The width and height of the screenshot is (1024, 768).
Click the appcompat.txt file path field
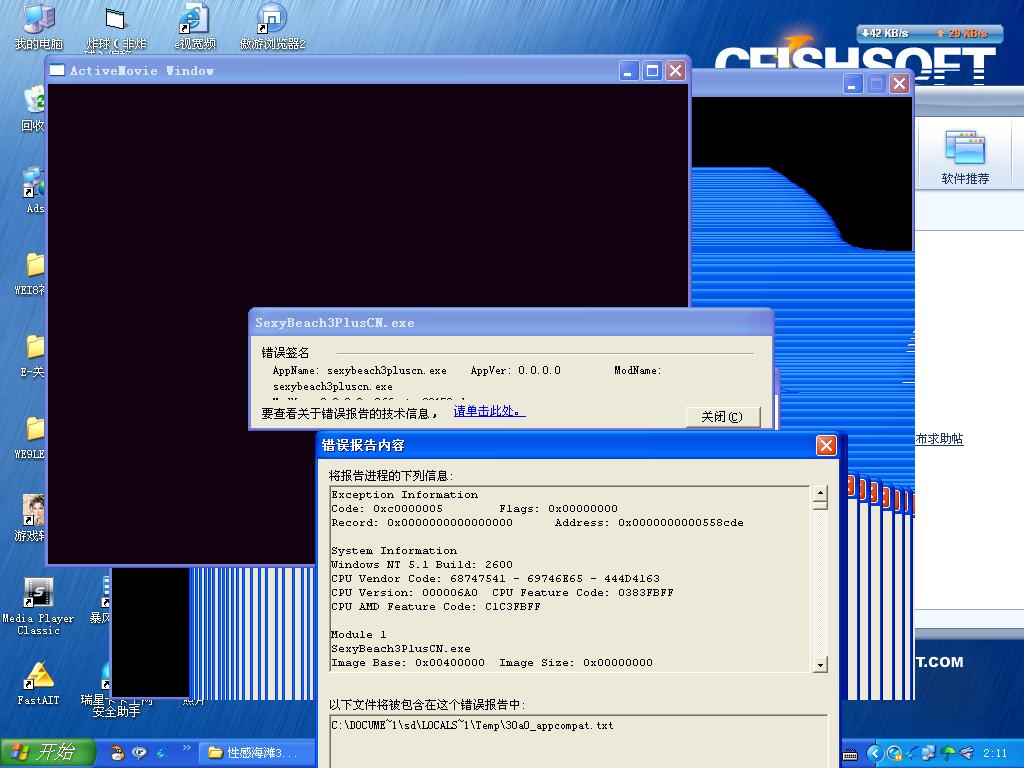click(578, 741)
